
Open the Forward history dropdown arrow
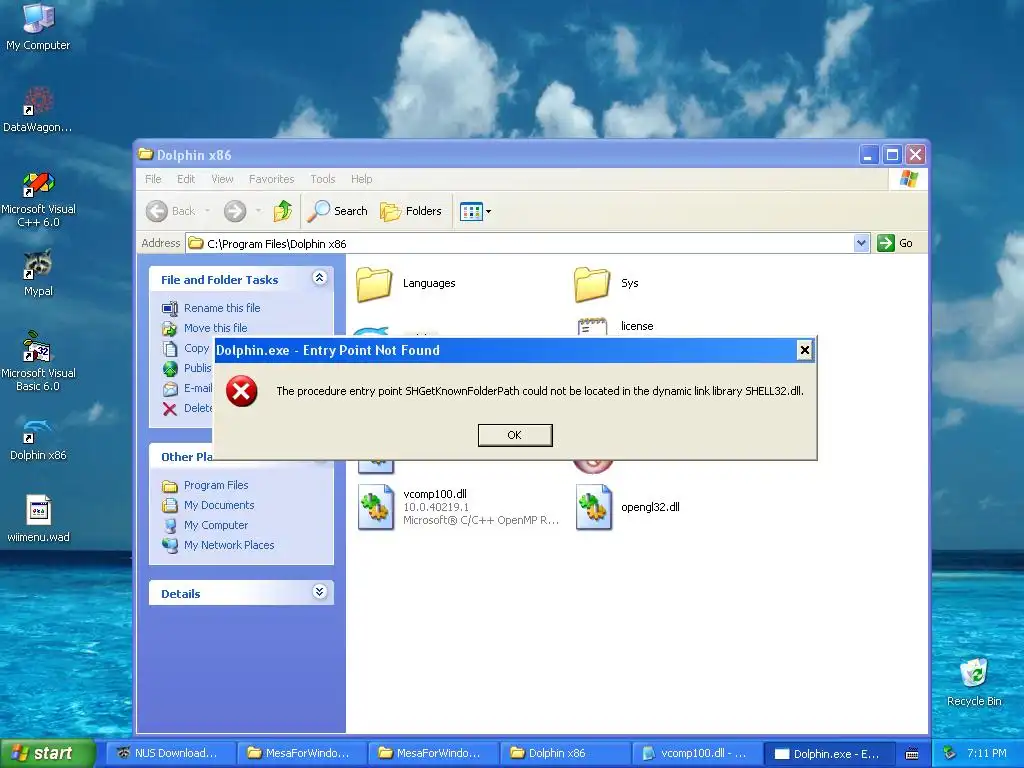point(258,211)
